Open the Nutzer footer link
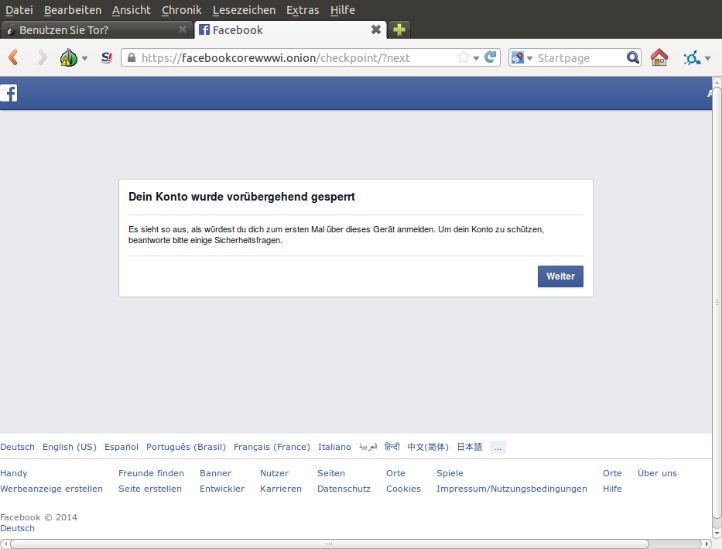722x549 pixels. 274,473
